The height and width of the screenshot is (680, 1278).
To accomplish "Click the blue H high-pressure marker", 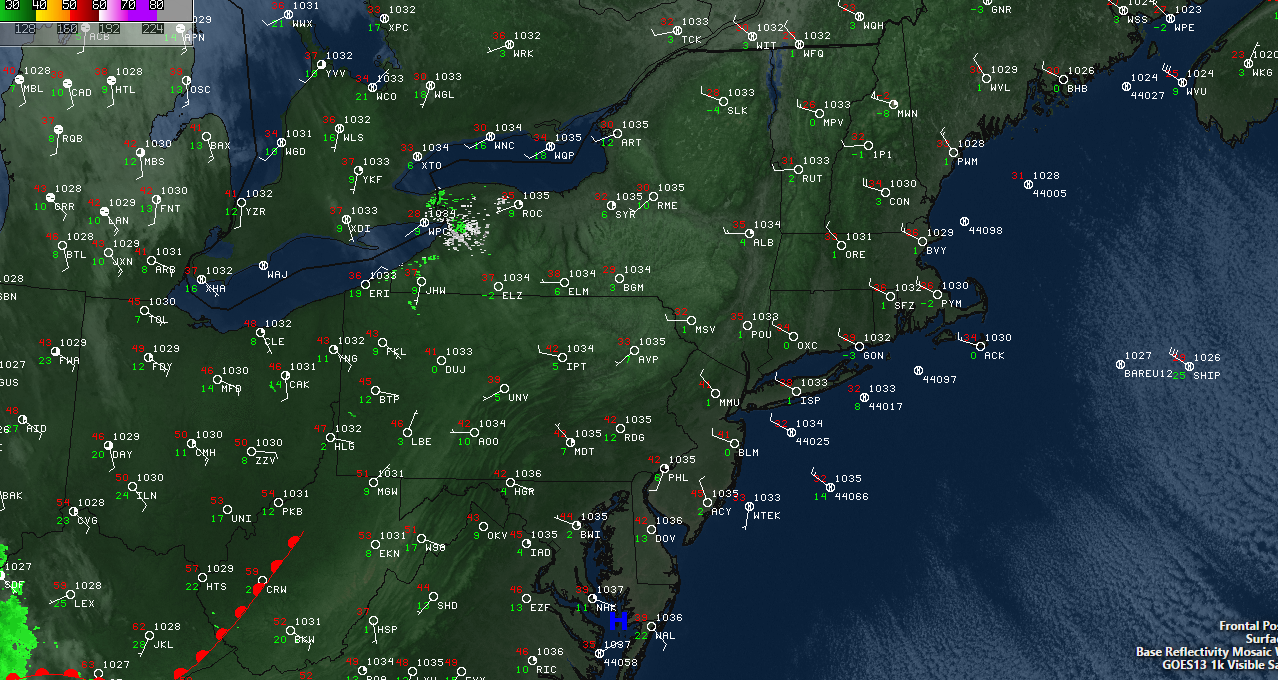I will tap(616, 621).
